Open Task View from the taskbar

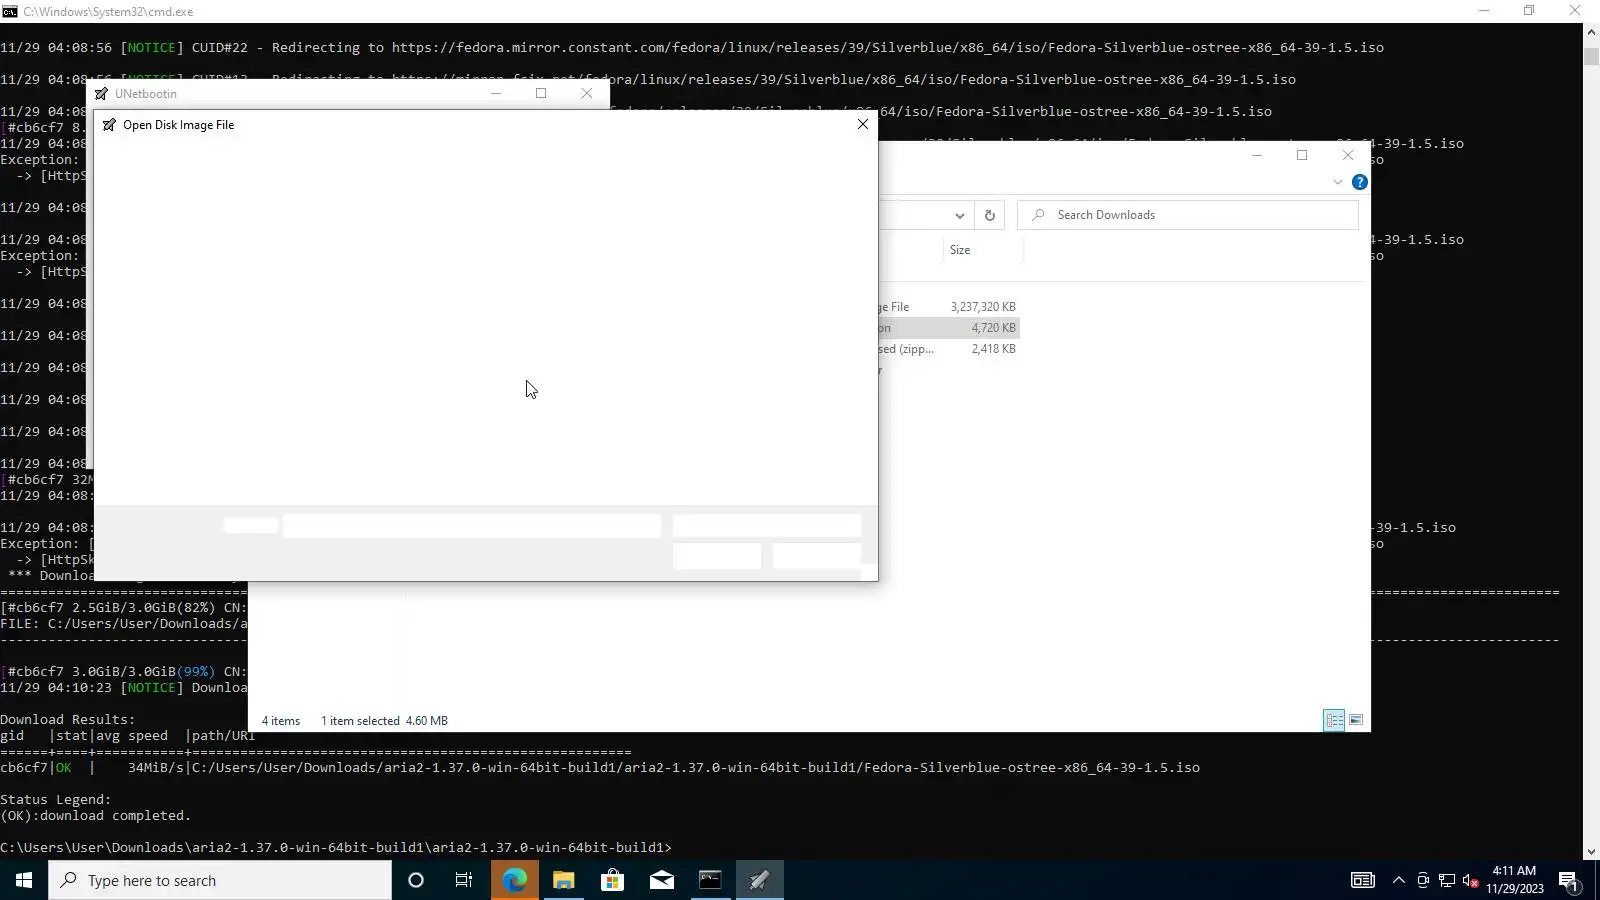[464, 880]
